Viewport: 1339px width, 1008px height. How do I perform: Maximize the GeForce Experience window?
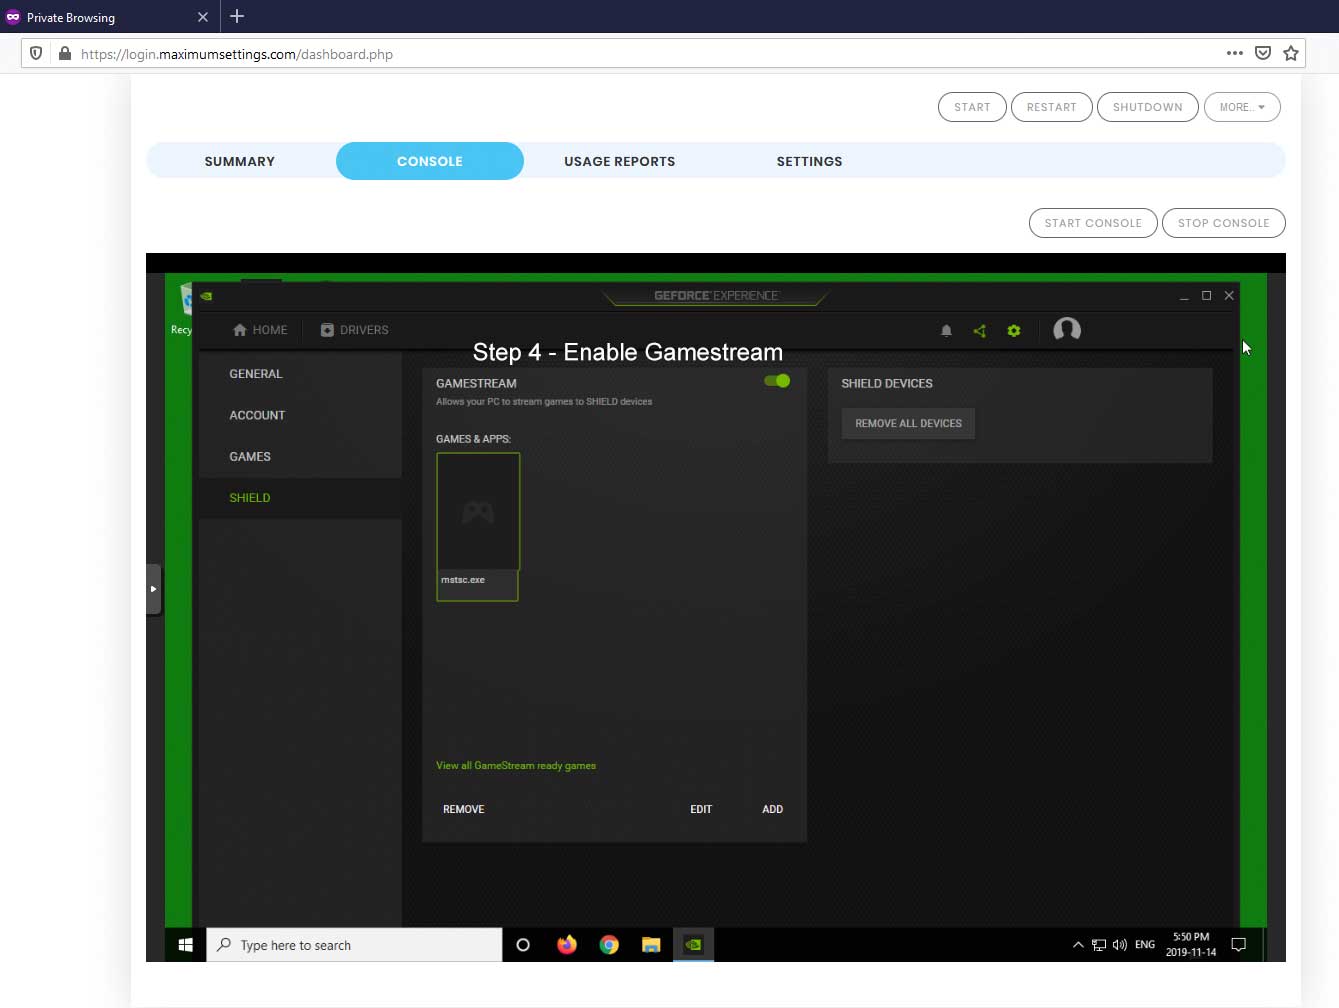coord(1207,296)
